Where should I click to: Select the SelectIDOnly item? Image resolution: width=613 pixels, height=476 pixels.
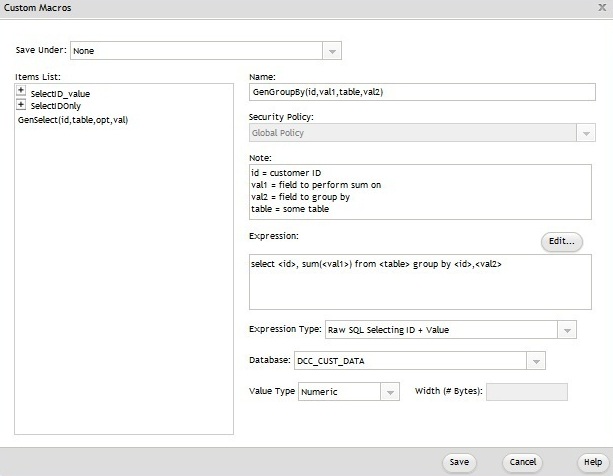tap(56, 106)
